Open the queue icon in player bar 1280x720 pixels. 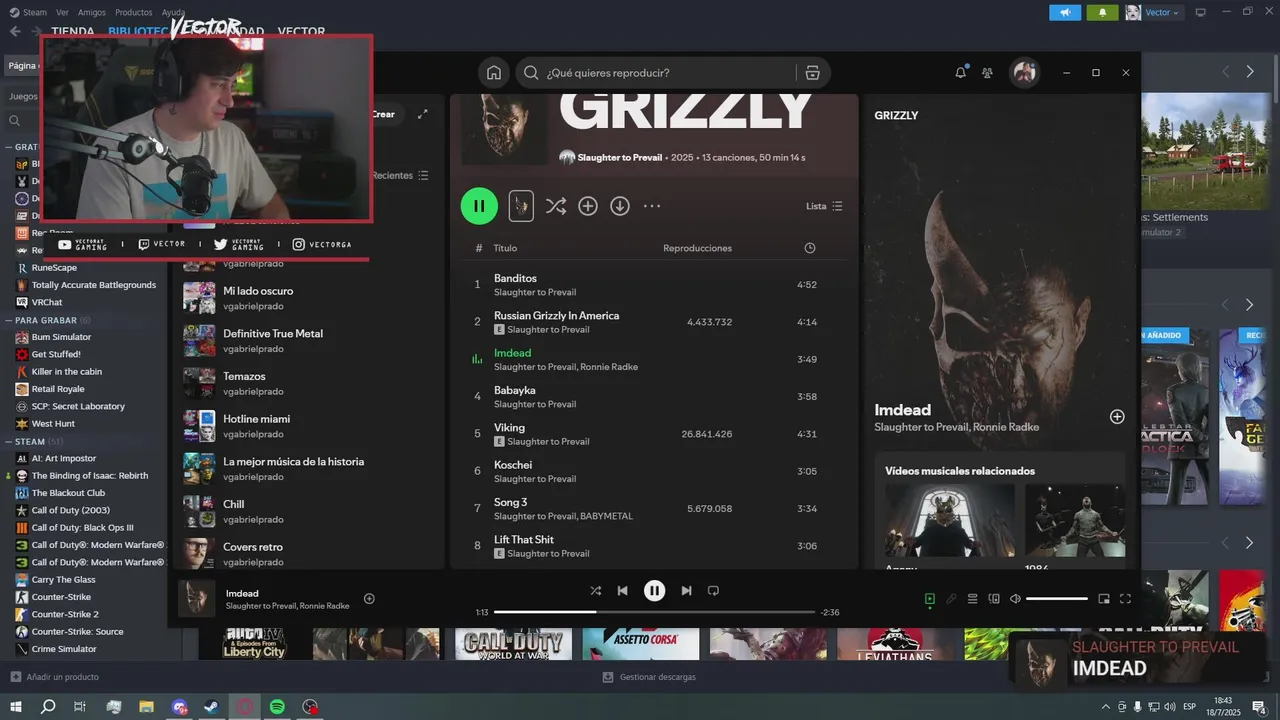click(x=972, y=599)
